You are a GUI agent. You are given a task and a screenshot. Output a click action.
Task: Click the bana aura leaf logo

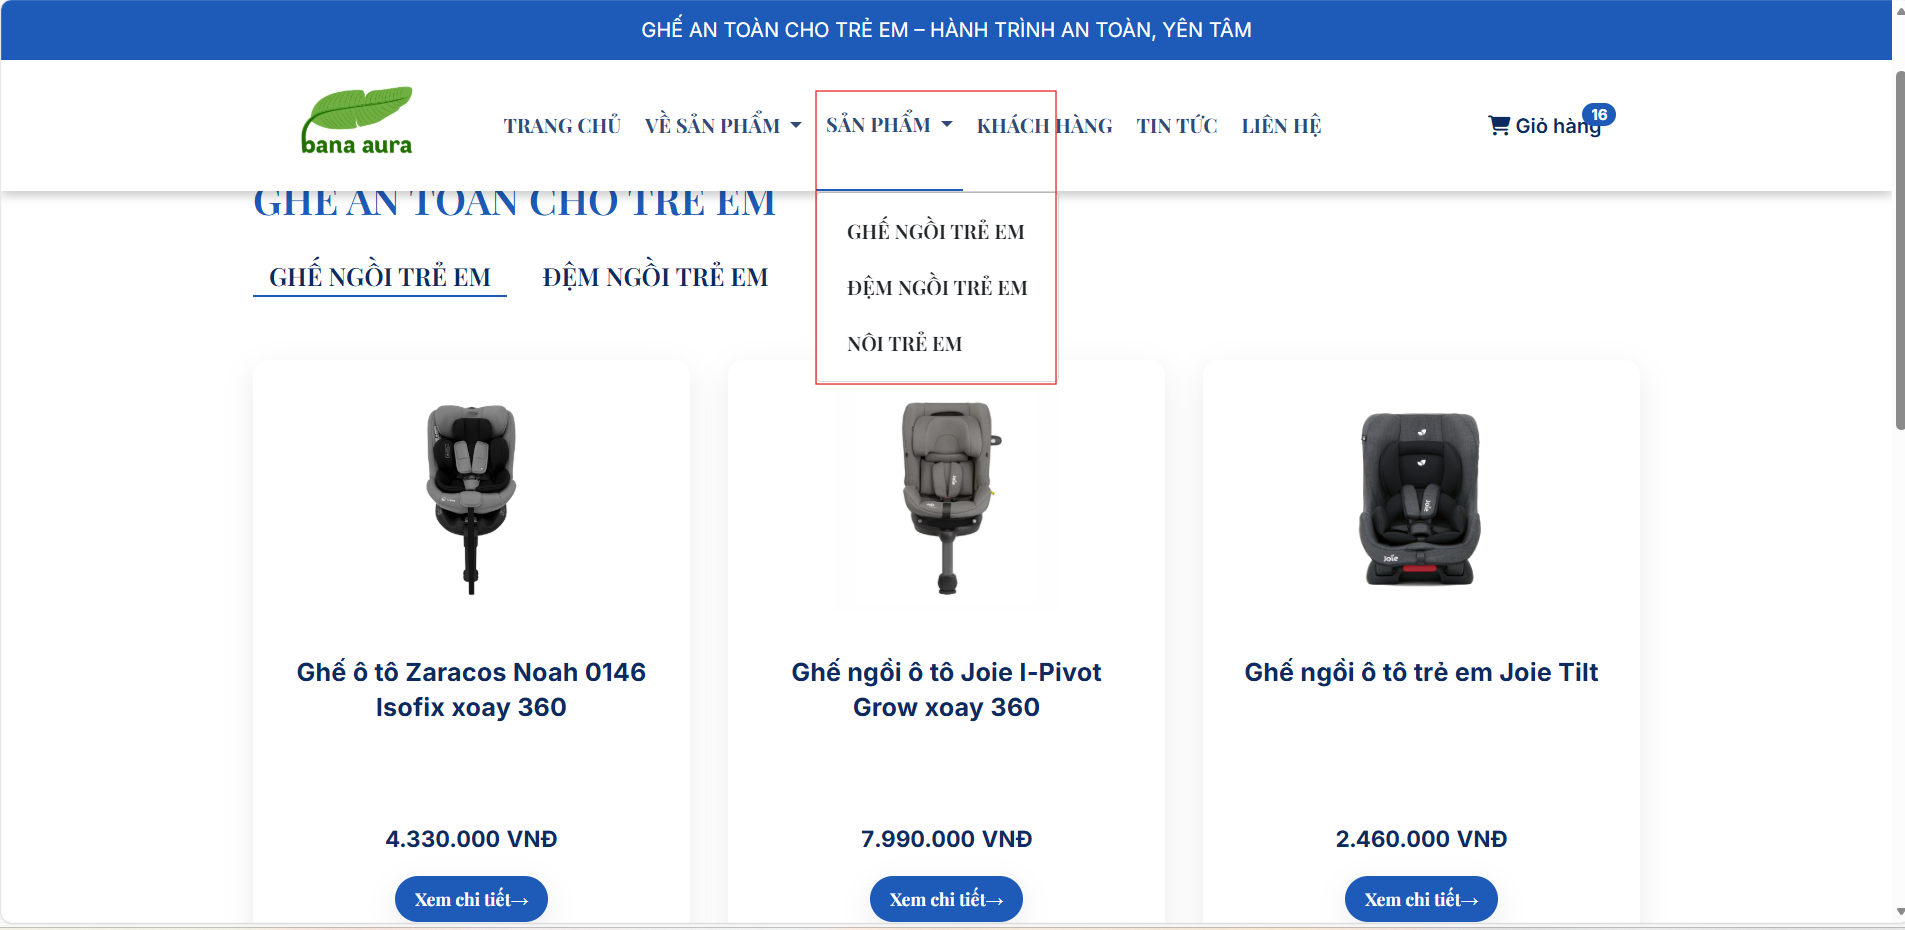coord(357,121)
